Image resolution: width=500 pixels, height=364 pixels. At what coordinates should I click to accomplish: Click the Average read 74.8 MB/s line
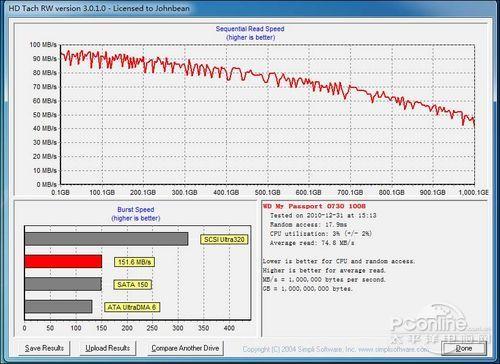click(312, 243)
